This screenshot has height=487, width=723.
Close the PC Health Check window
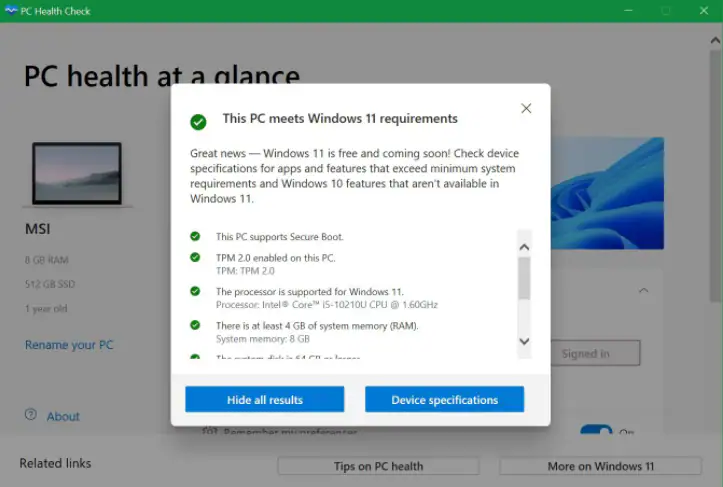click(x=704, y=10)
